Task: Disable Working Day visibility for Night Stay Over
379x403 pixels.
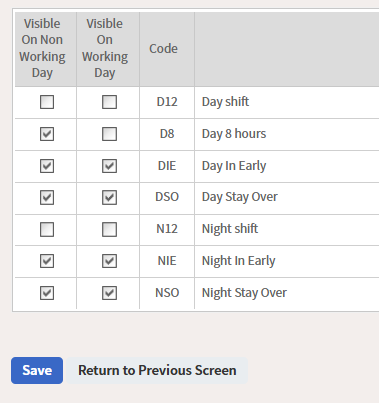Action: click(x=109, y=293)
